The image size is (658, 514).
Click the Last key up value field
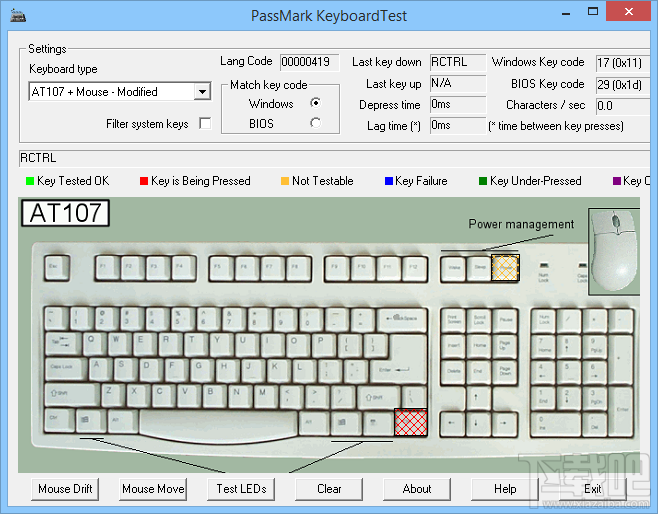[458, 83]
